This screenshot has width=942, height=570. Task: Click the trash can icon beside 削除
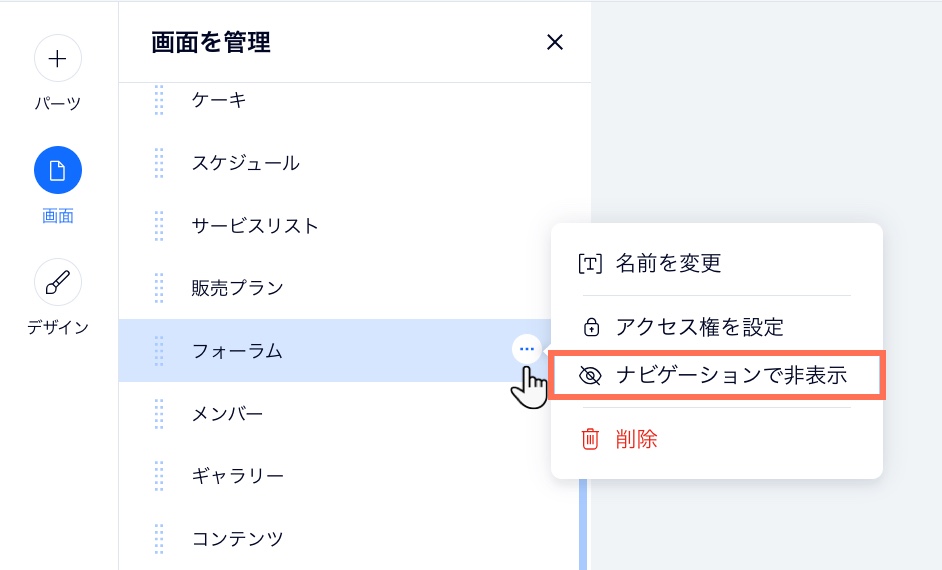pos(591,438)
